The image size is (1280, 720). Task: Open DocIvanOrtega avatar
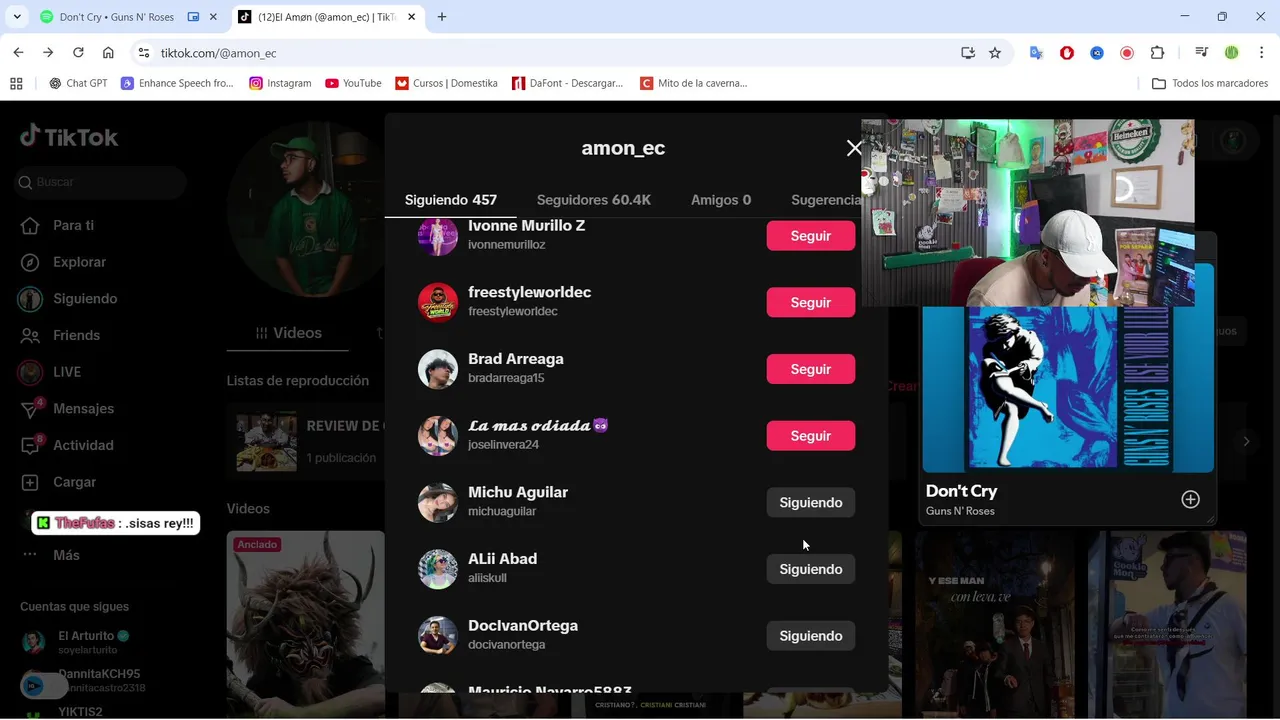point(437,636)
